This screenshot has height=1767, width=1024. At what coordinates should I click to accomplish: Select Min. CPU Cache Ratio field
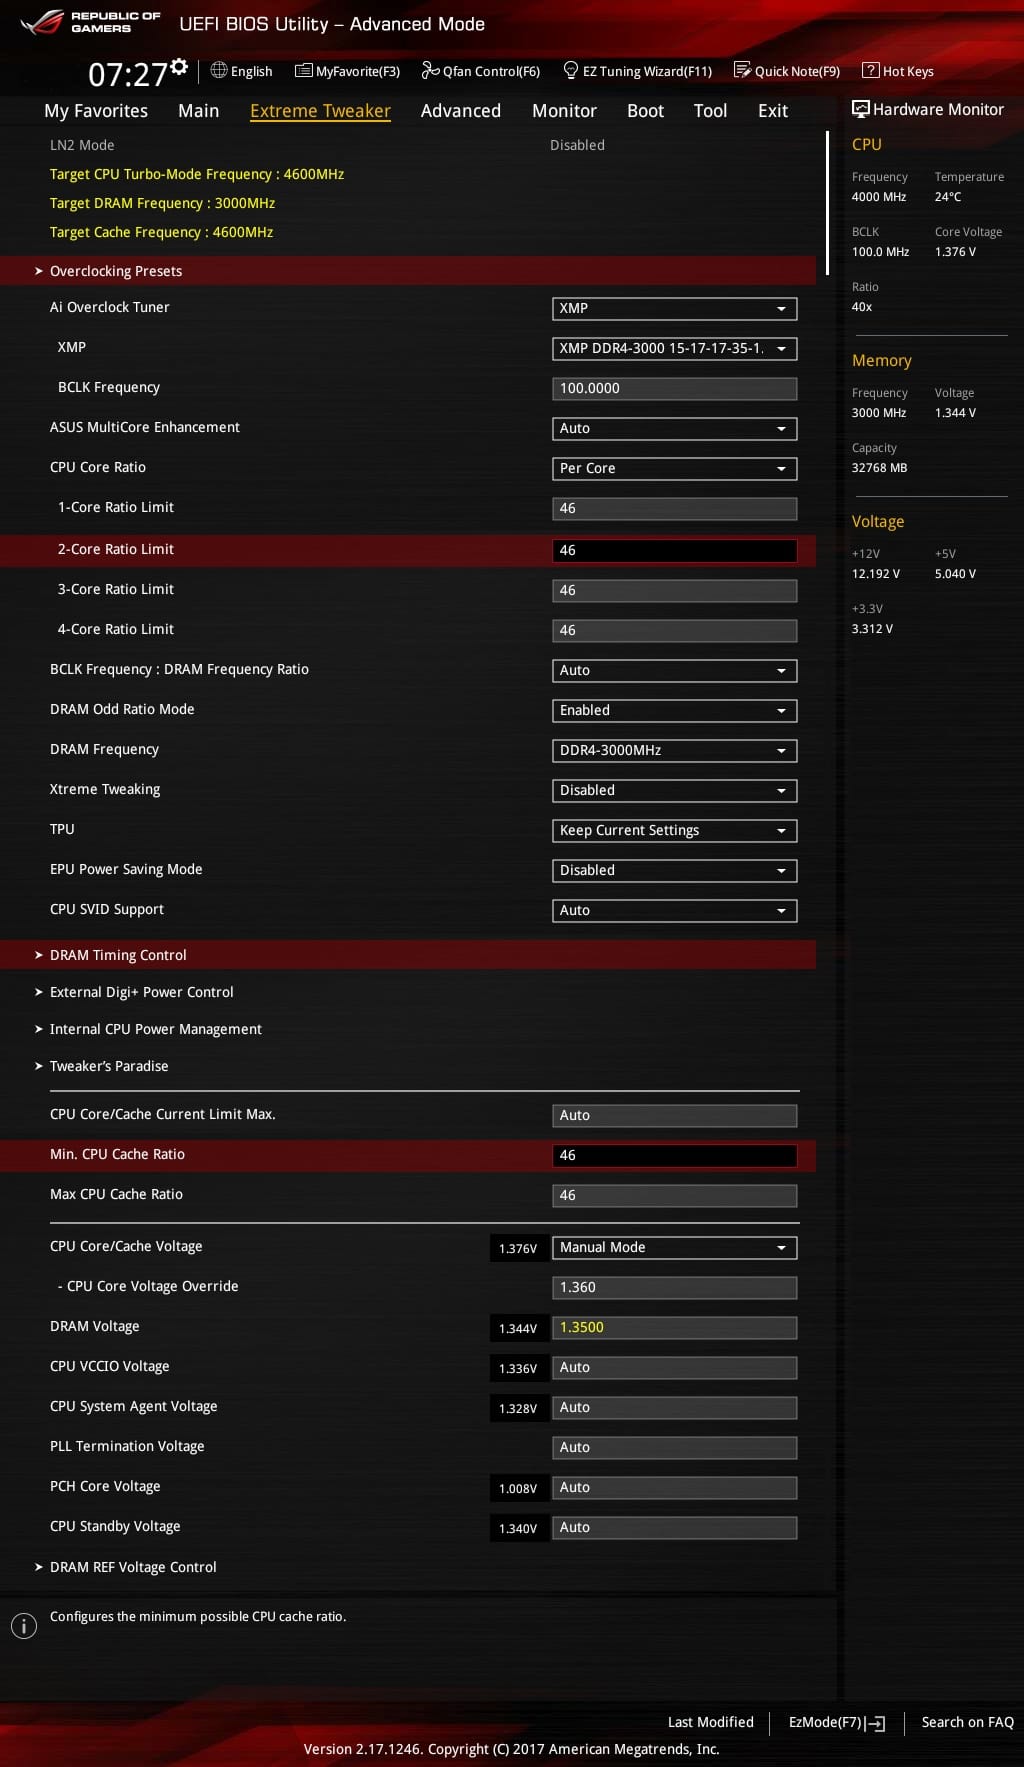pyautogui.click(x=675, y=1155)
